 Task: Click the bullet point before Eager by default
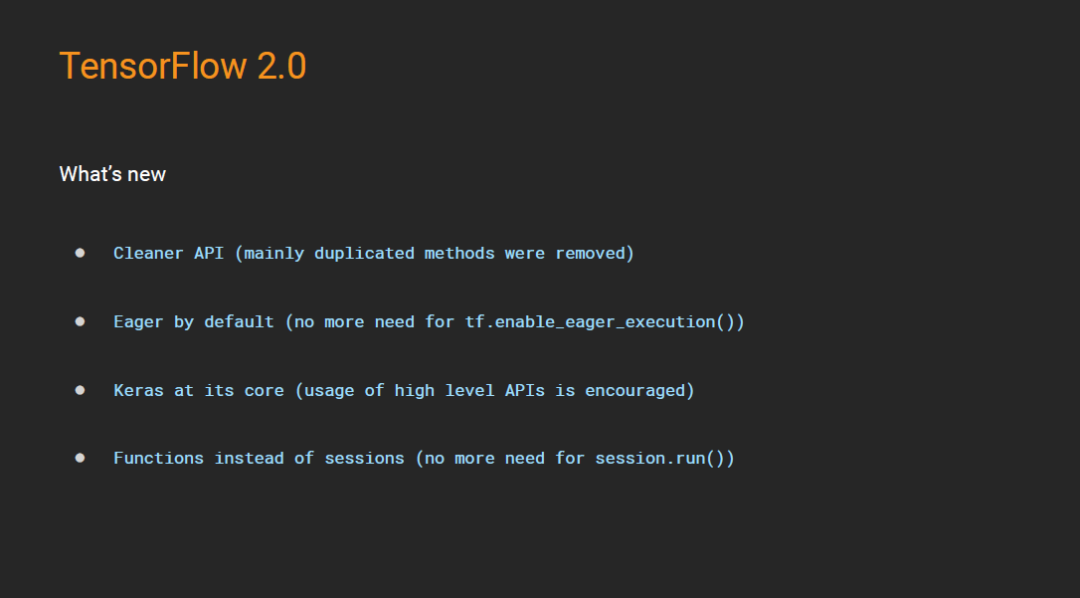point(80,321)
